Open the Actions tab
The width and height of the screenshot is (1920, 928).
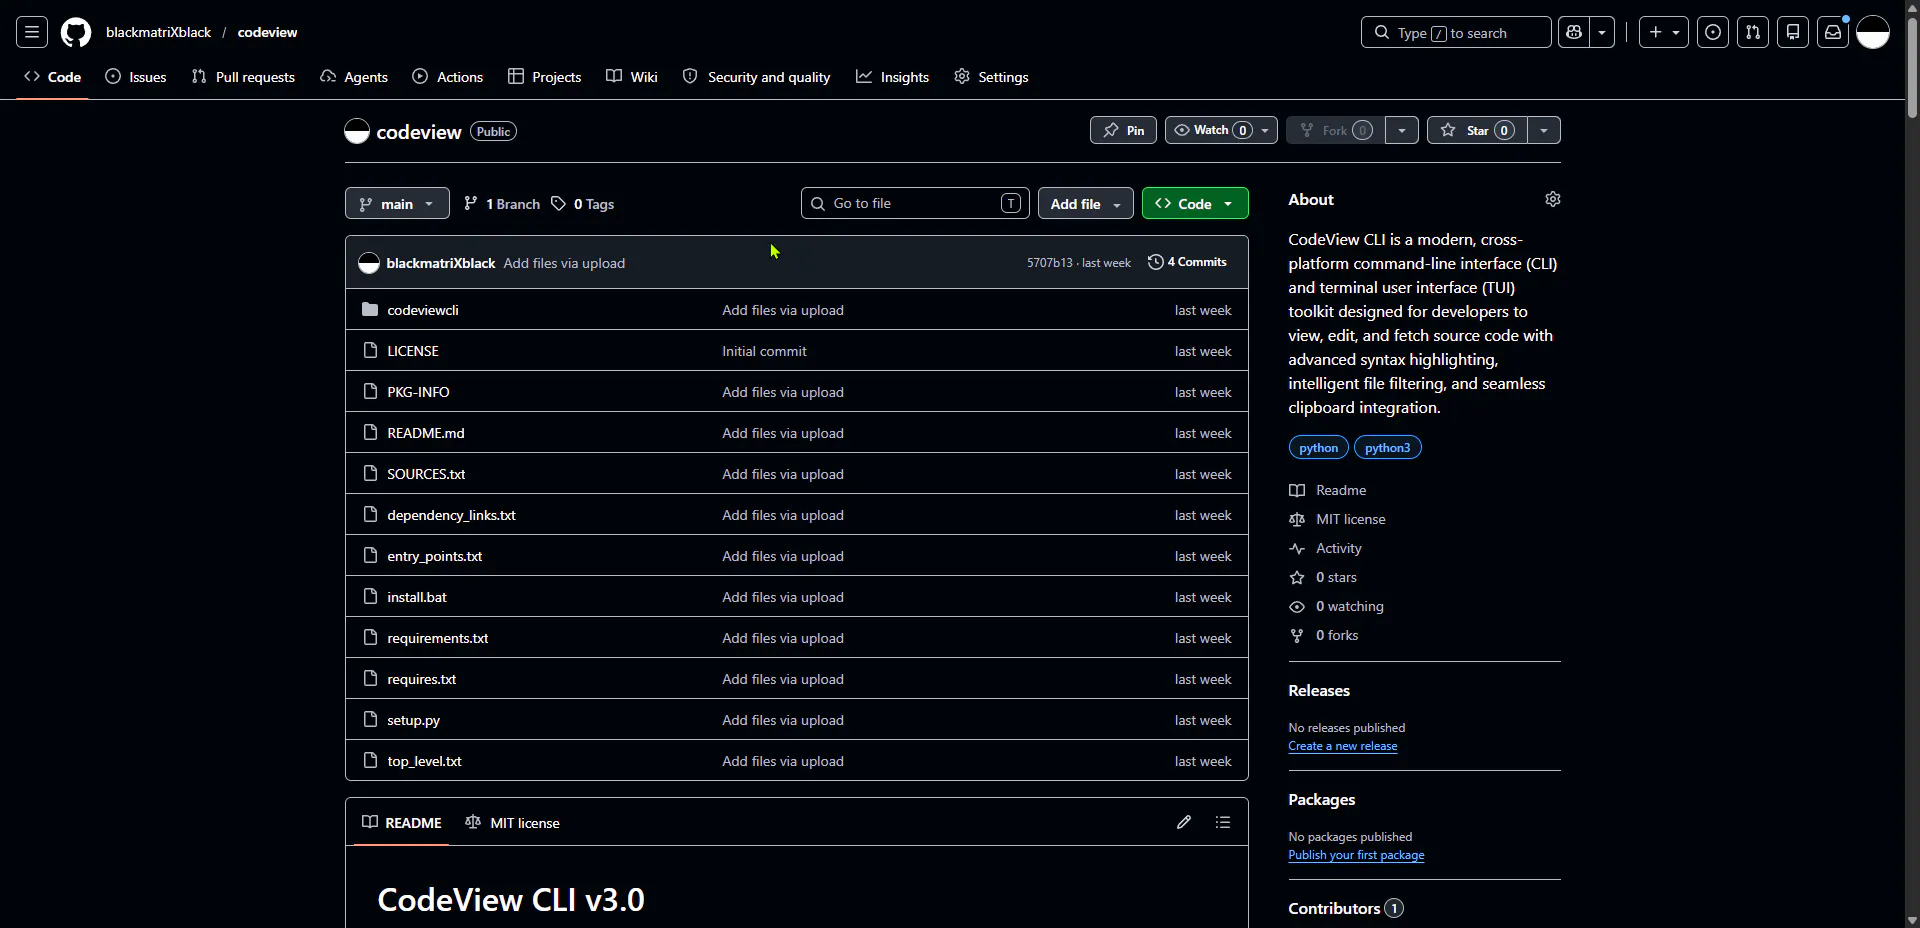[x=448, y=77]
